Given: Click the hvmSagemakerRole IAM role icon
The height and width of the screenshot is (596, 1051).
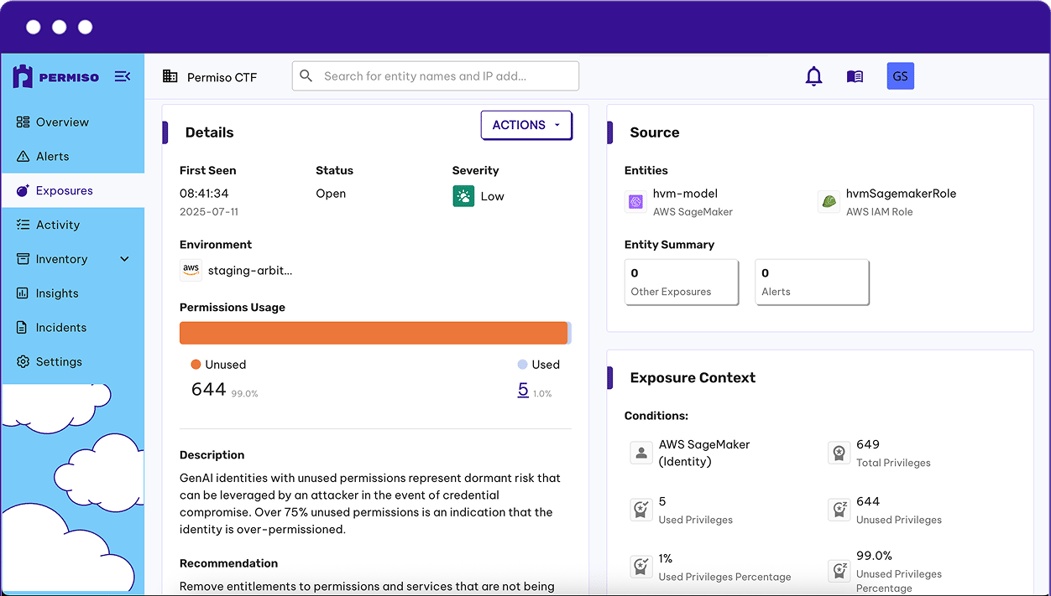Looking at the screenshot, I should click(828, 202).
